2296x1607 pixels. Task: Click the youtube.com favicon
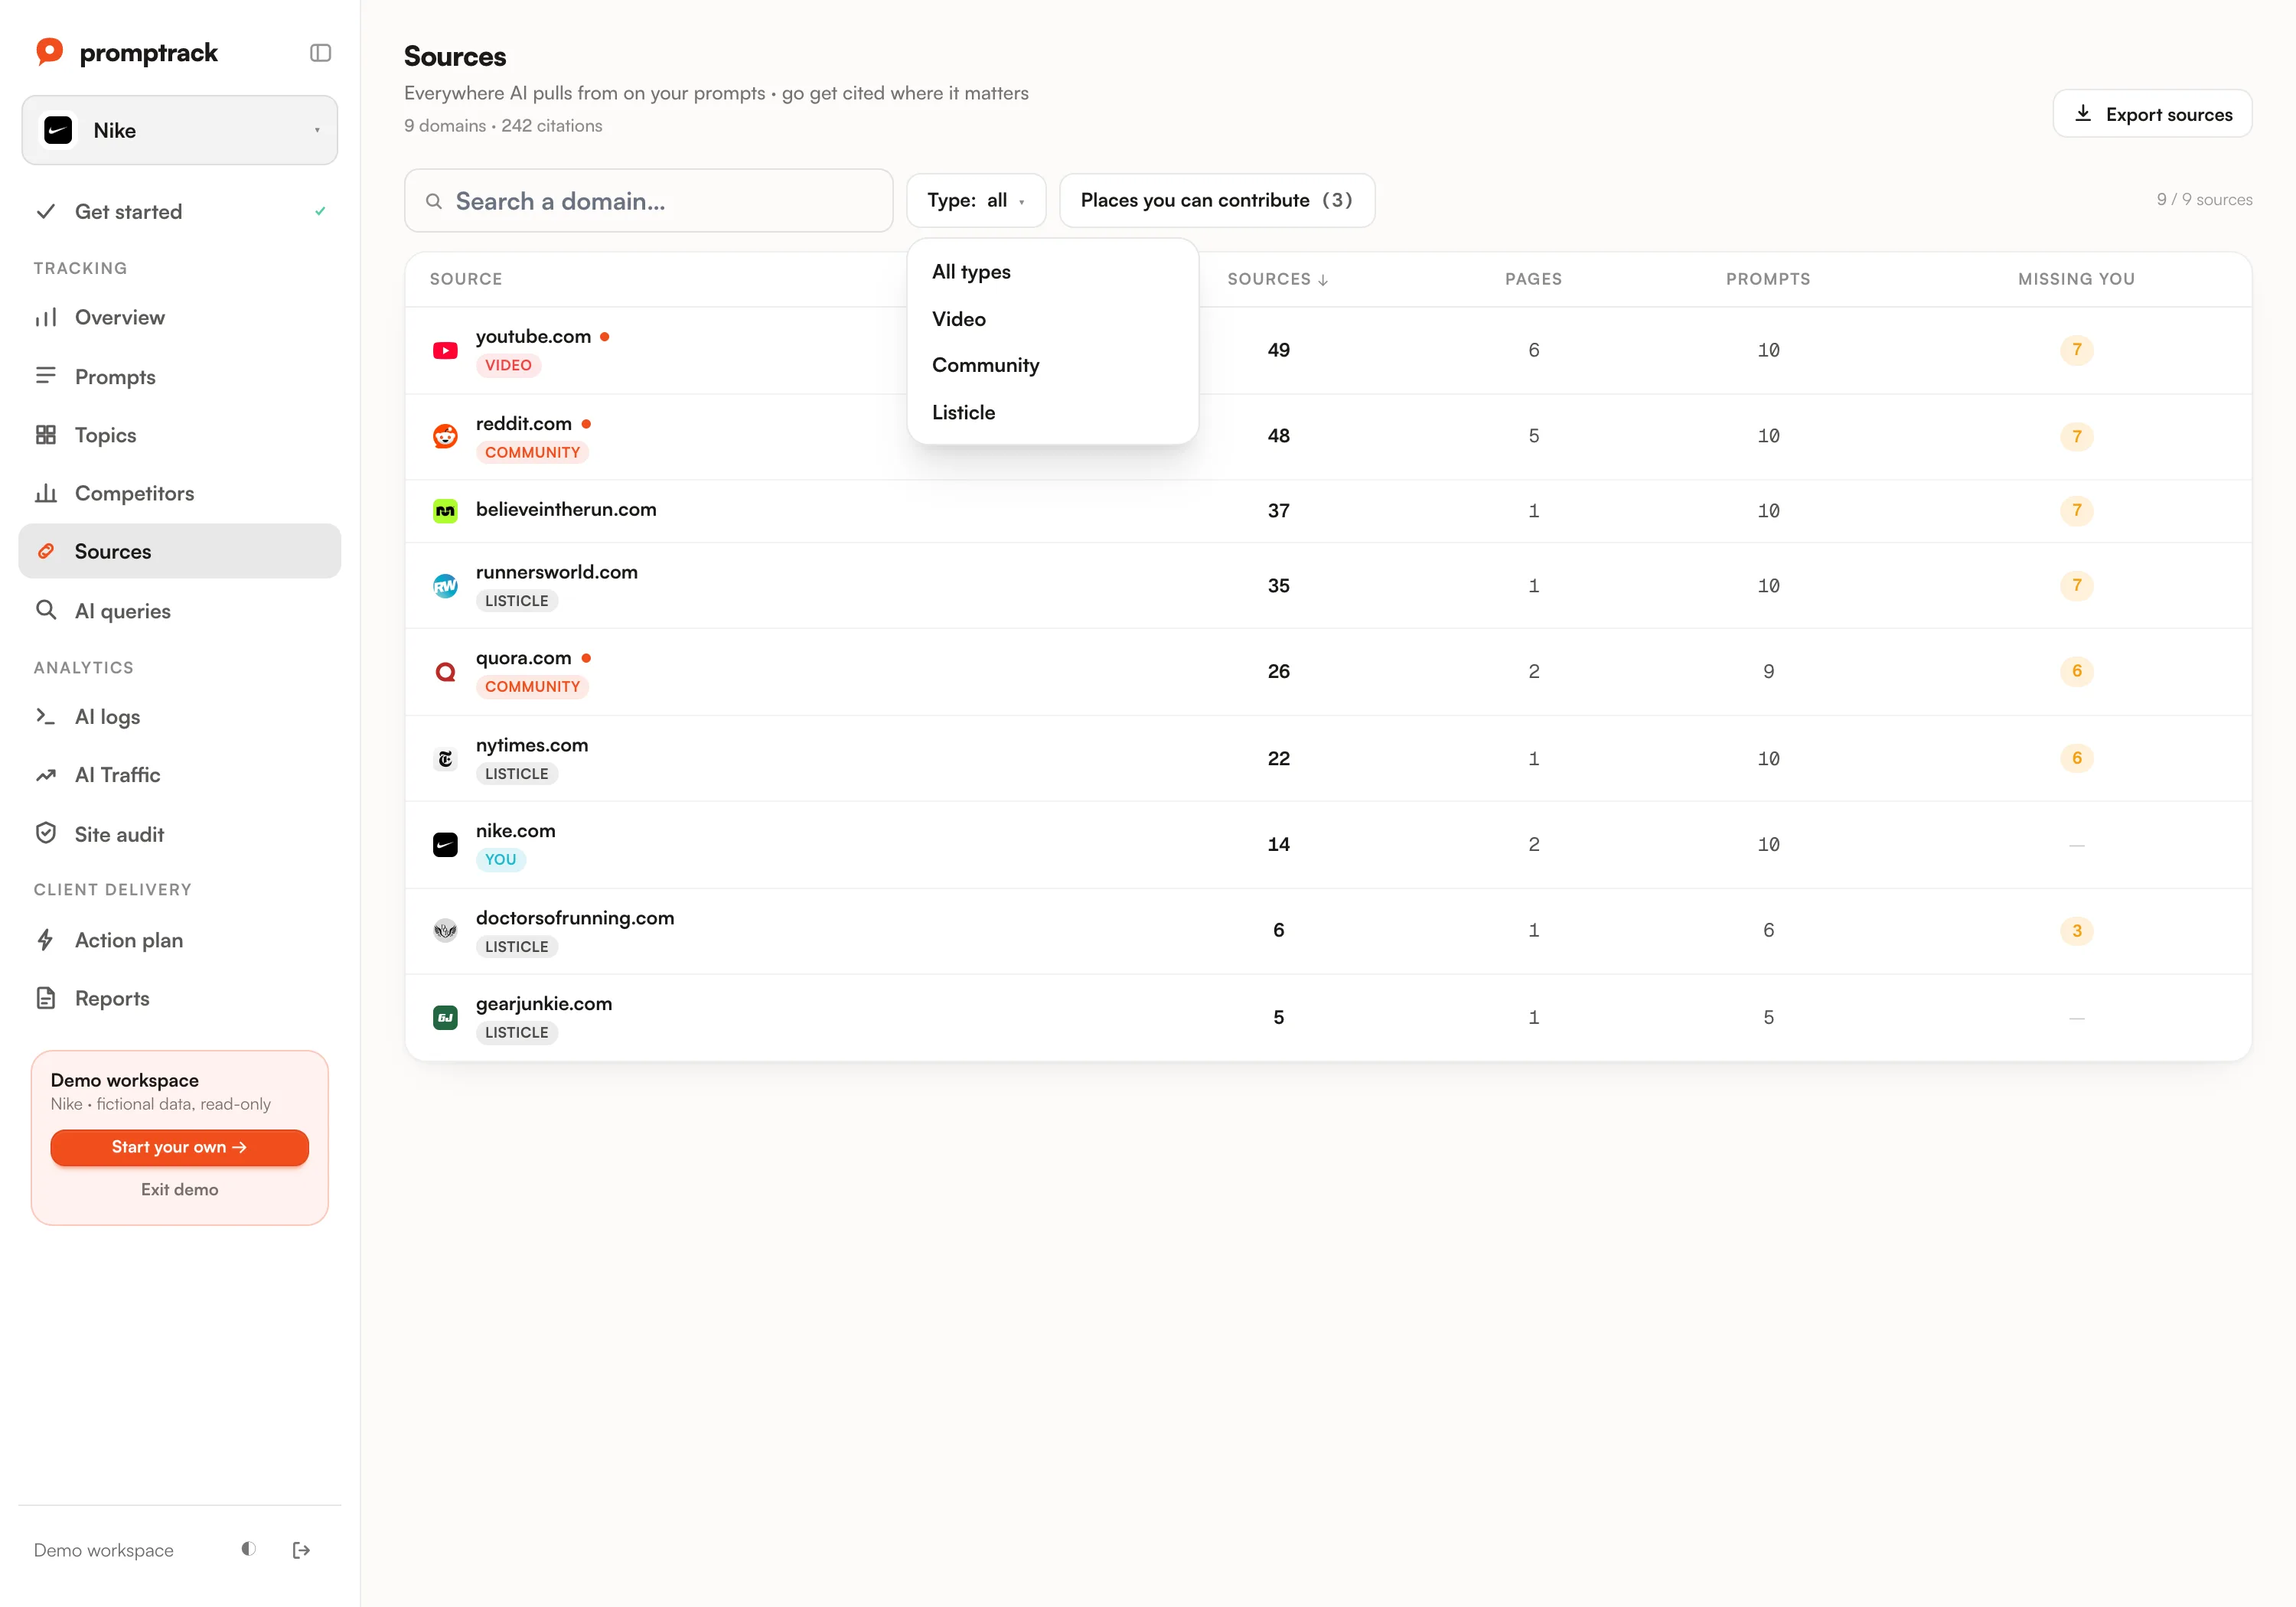(x=445, y=350)
